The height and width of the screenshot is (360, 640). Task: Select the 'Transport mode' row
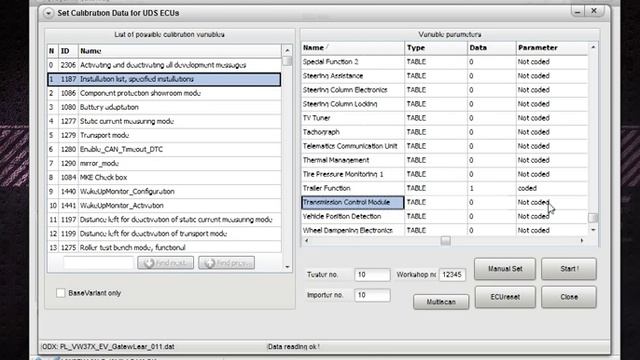[164, 135]
